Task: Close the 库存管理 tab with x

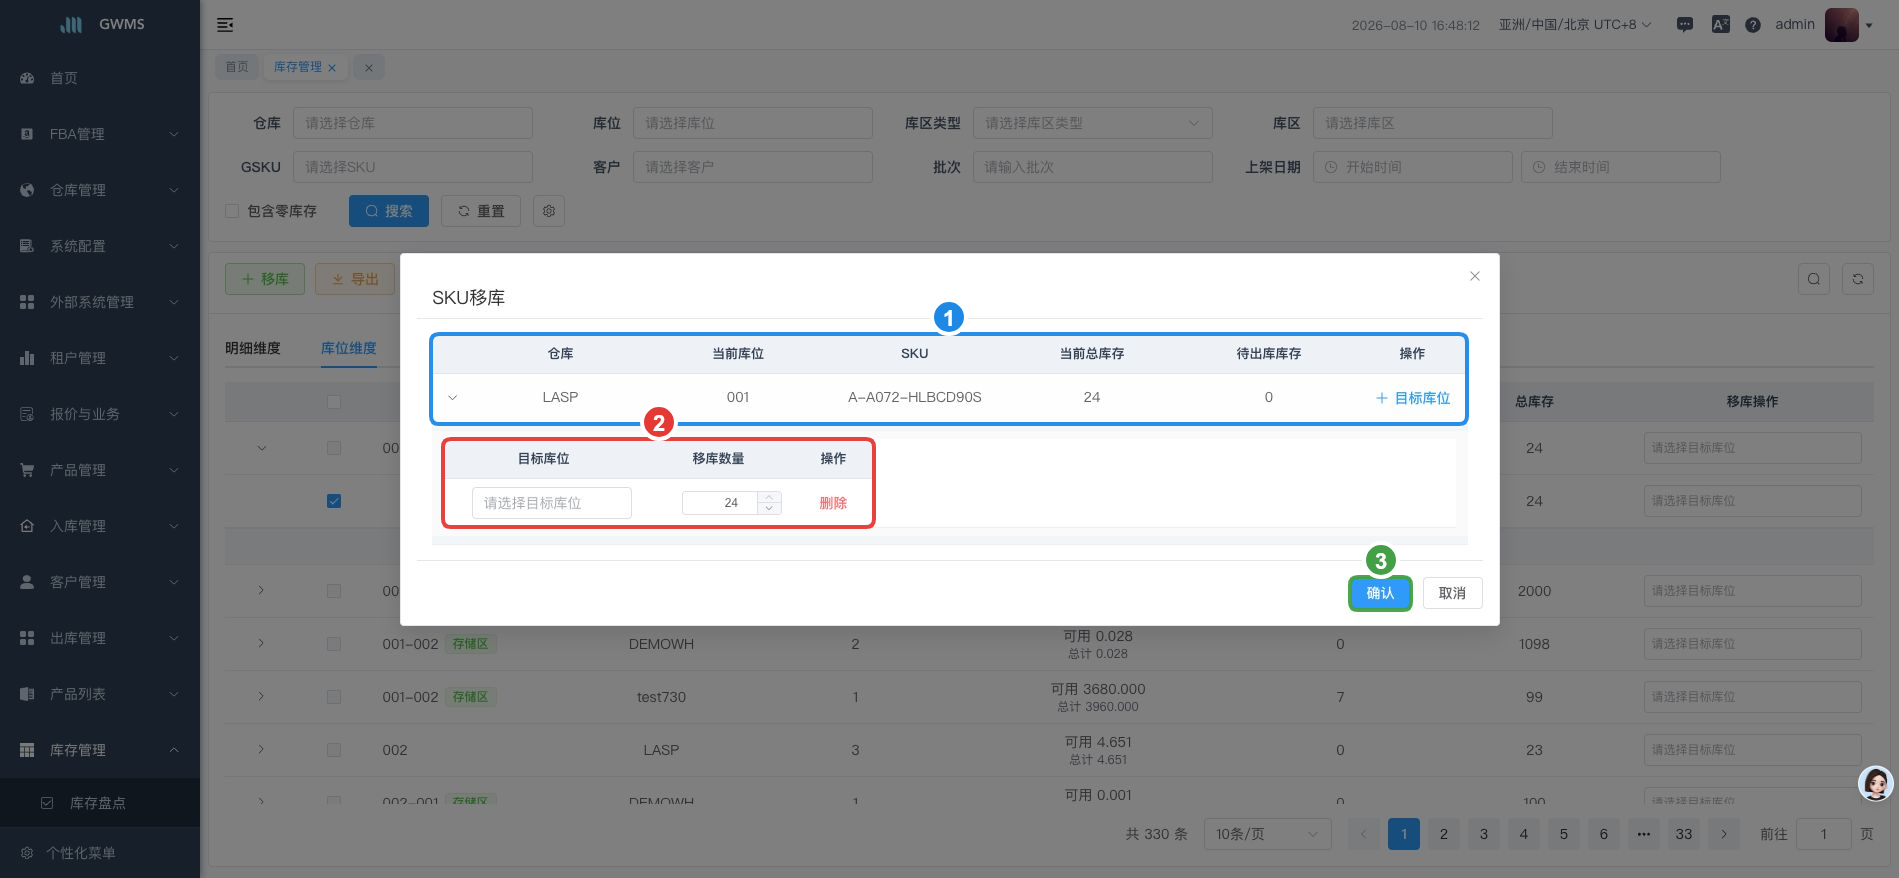Action: pos(332,68)
